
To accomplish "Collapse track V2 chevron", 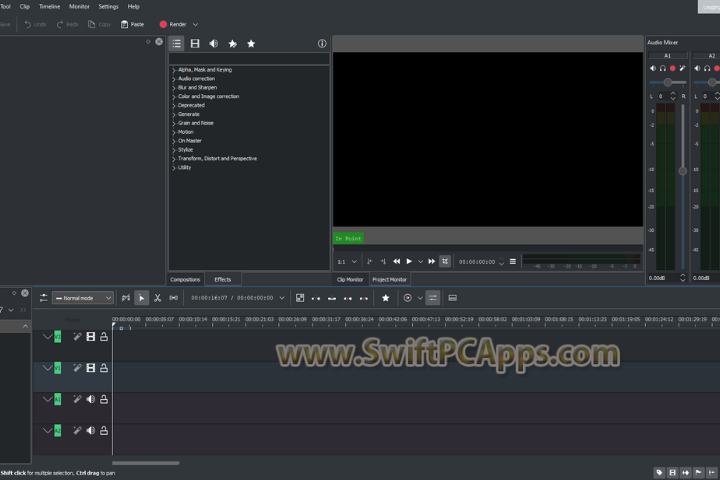I will point(47,337).
